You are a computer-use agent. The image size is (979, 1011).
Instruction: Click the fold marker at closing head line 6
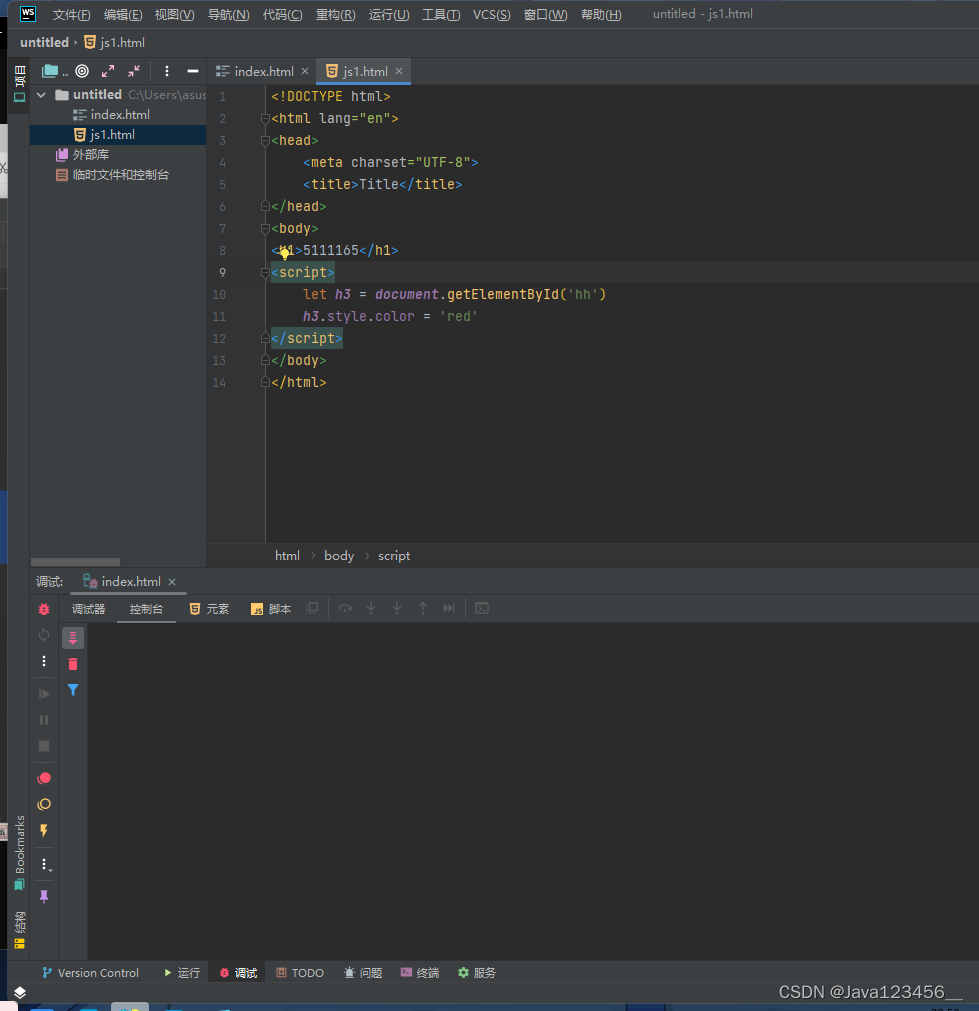(265, 206)
